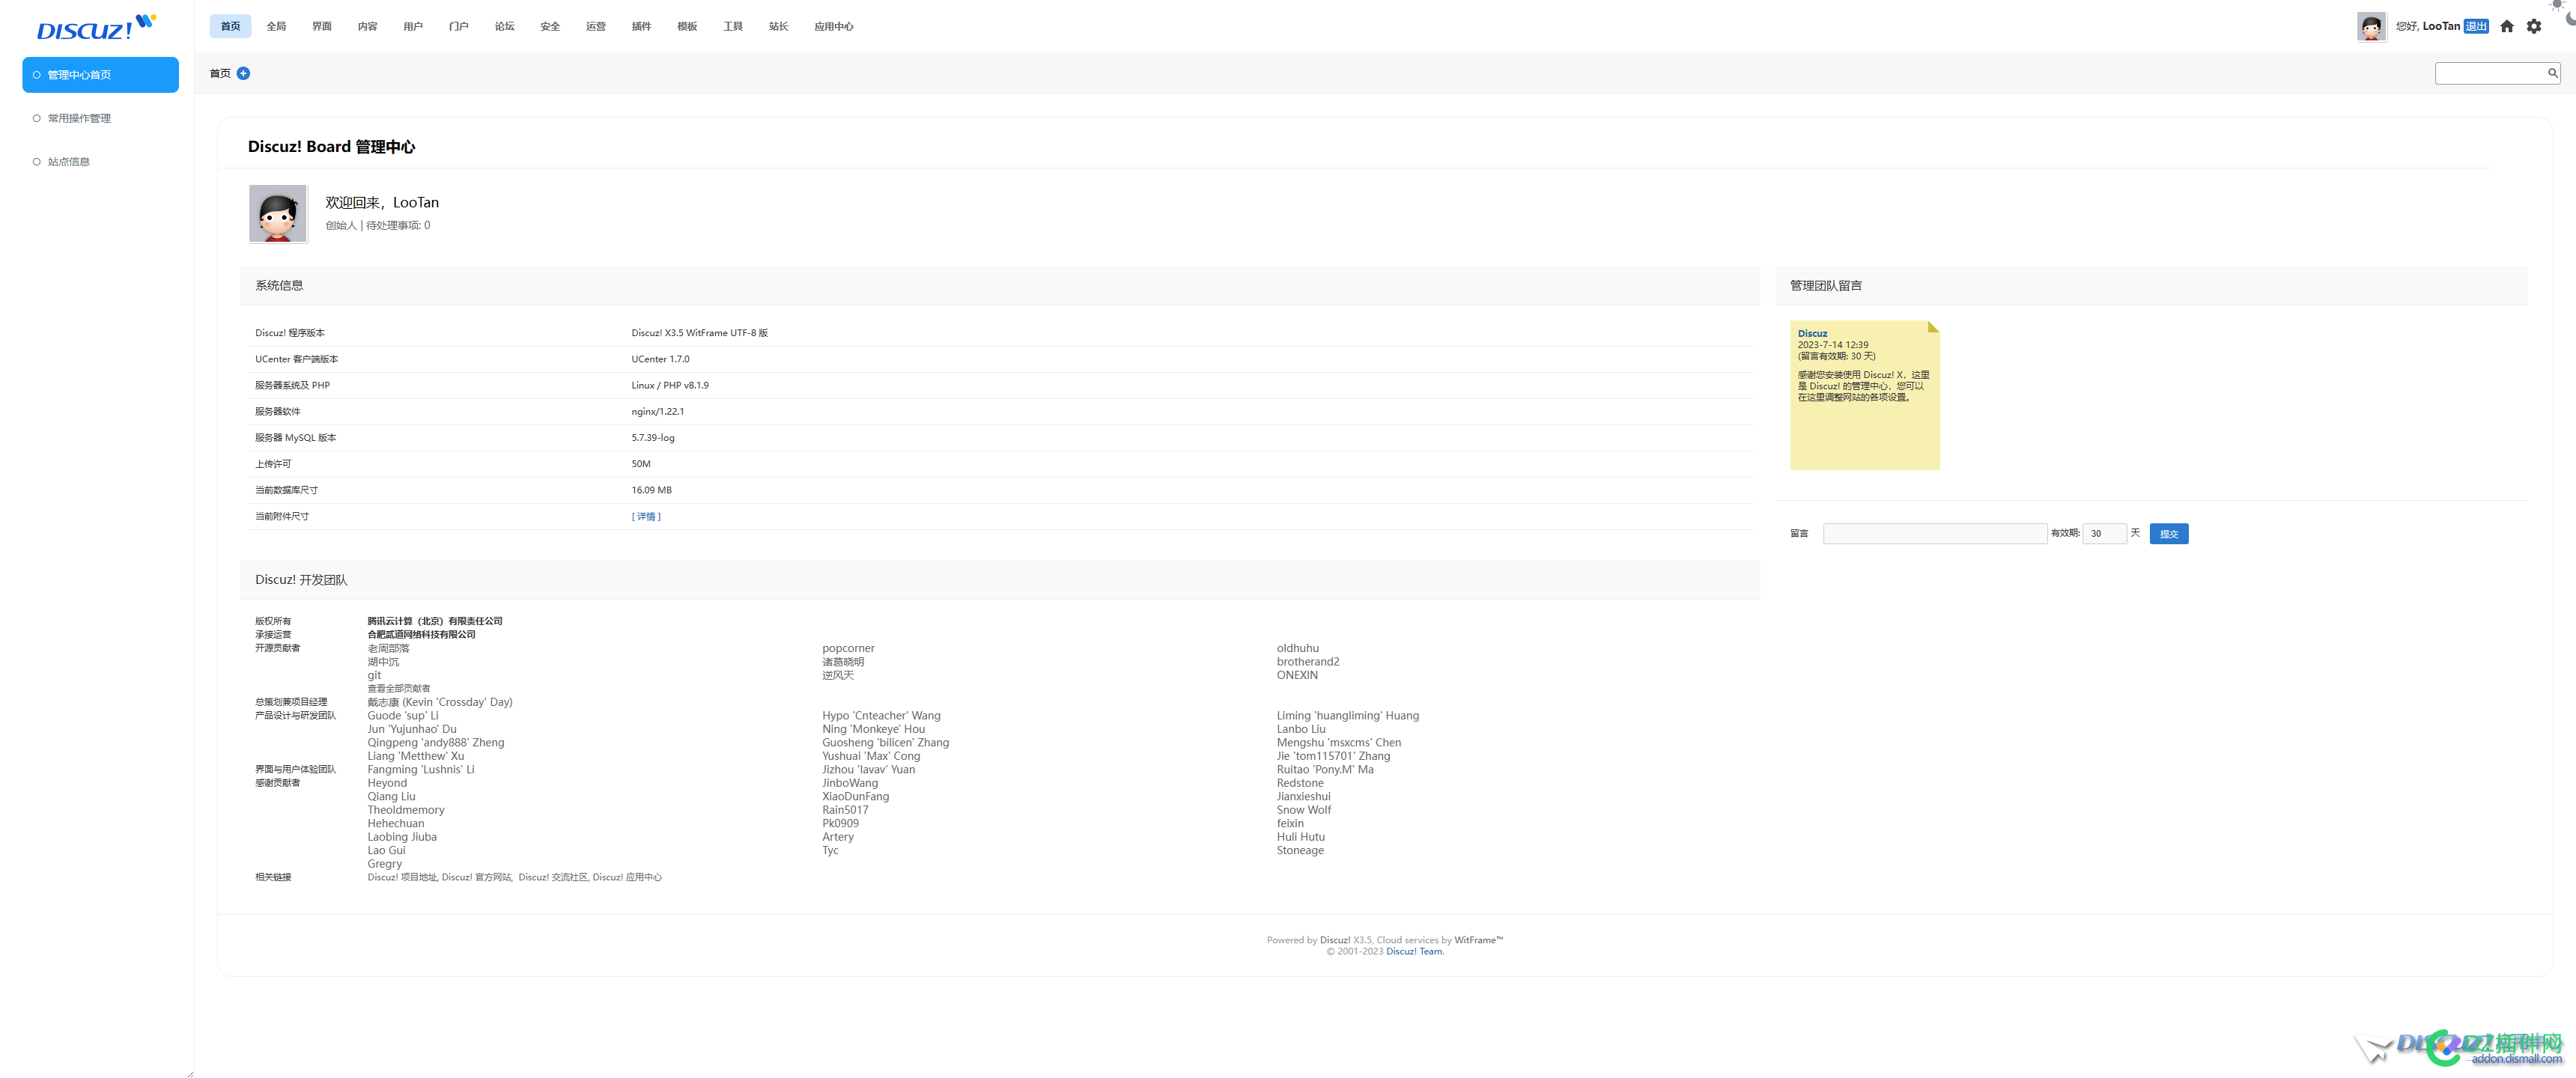Click the 腾讯云计算（北京）有限责任公司 company name
Screen dimensions: 2576x1078
tap(434, 621)
